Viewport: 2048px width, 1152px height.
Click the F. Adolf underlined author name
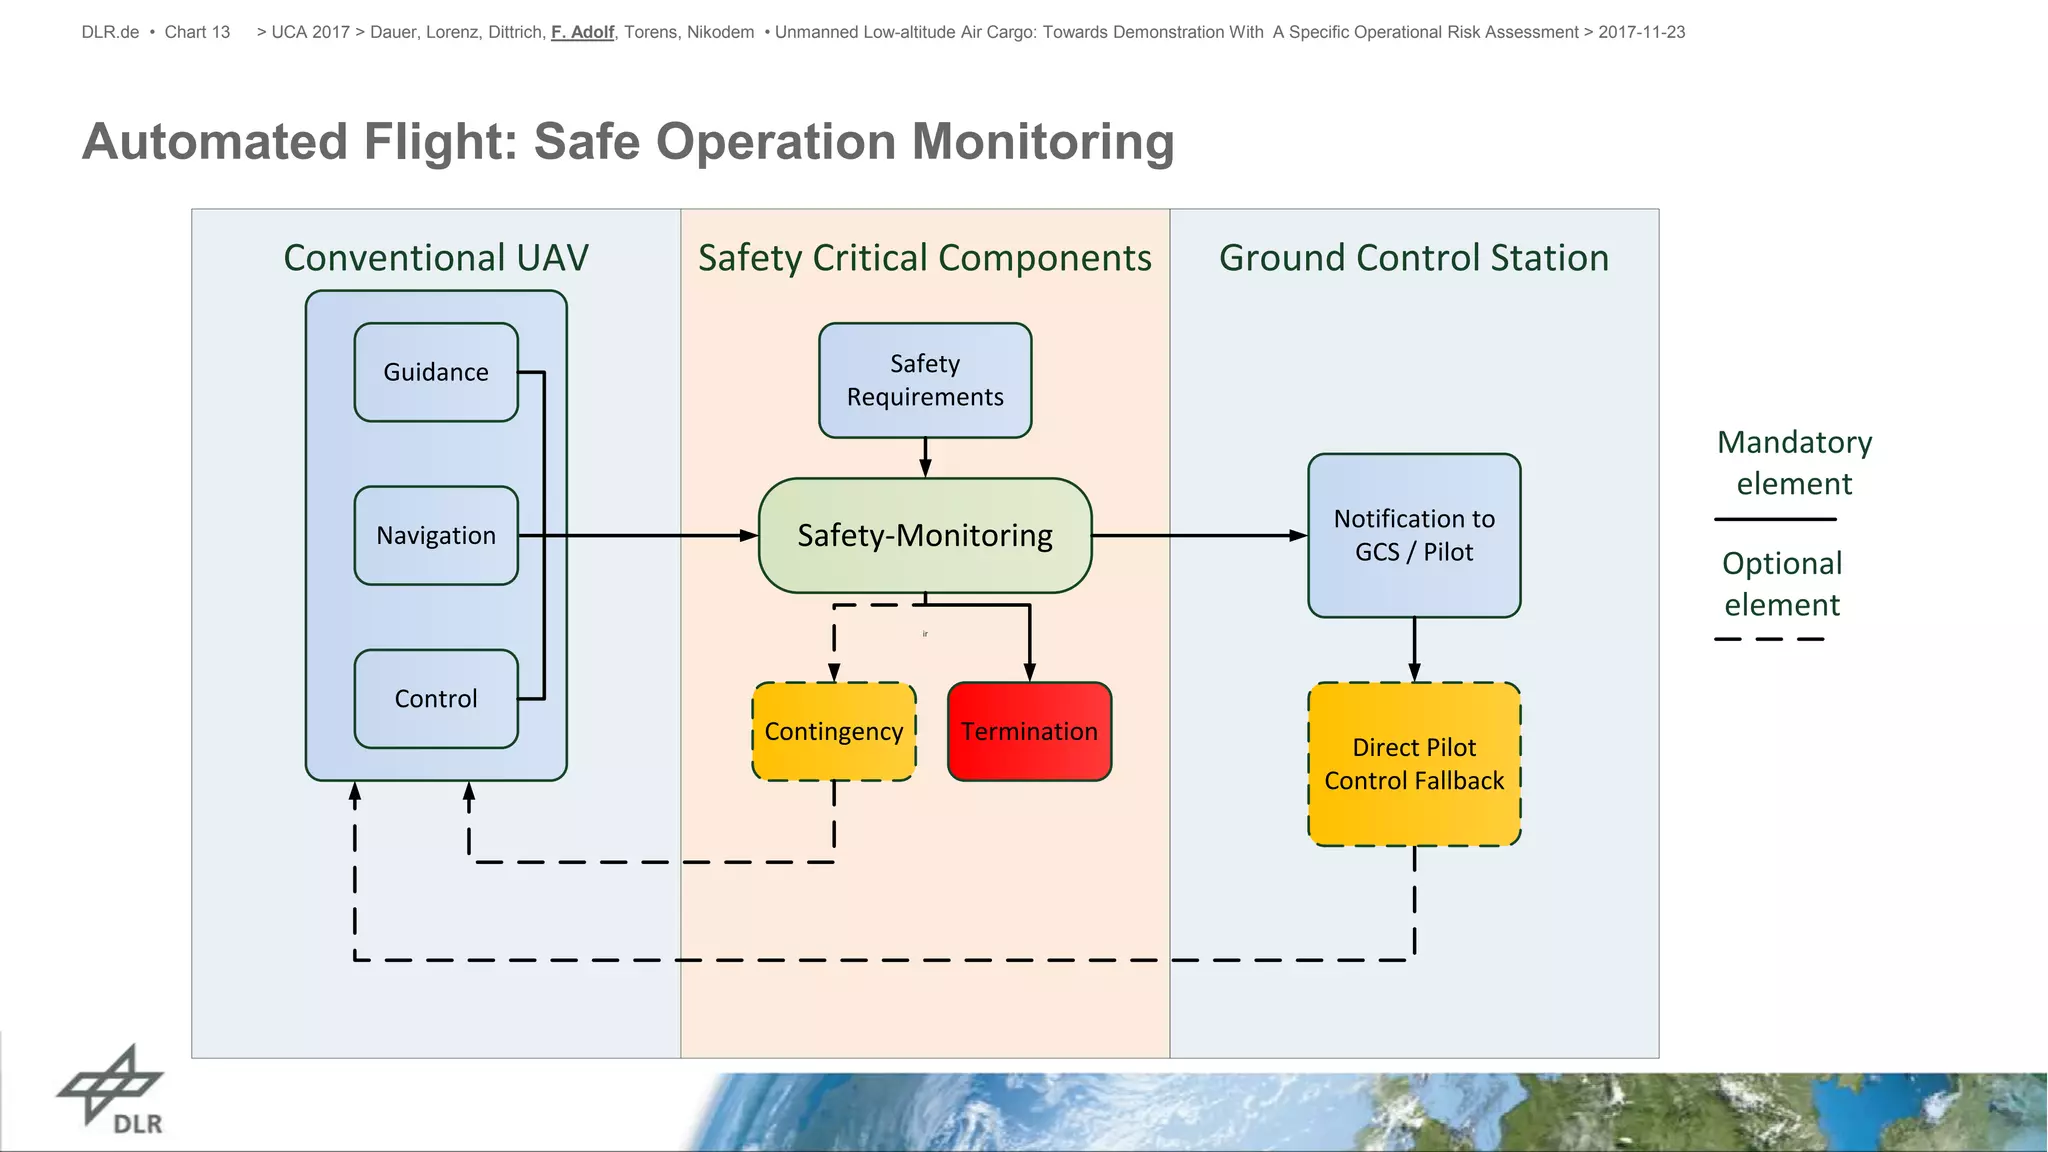point(583,32)
